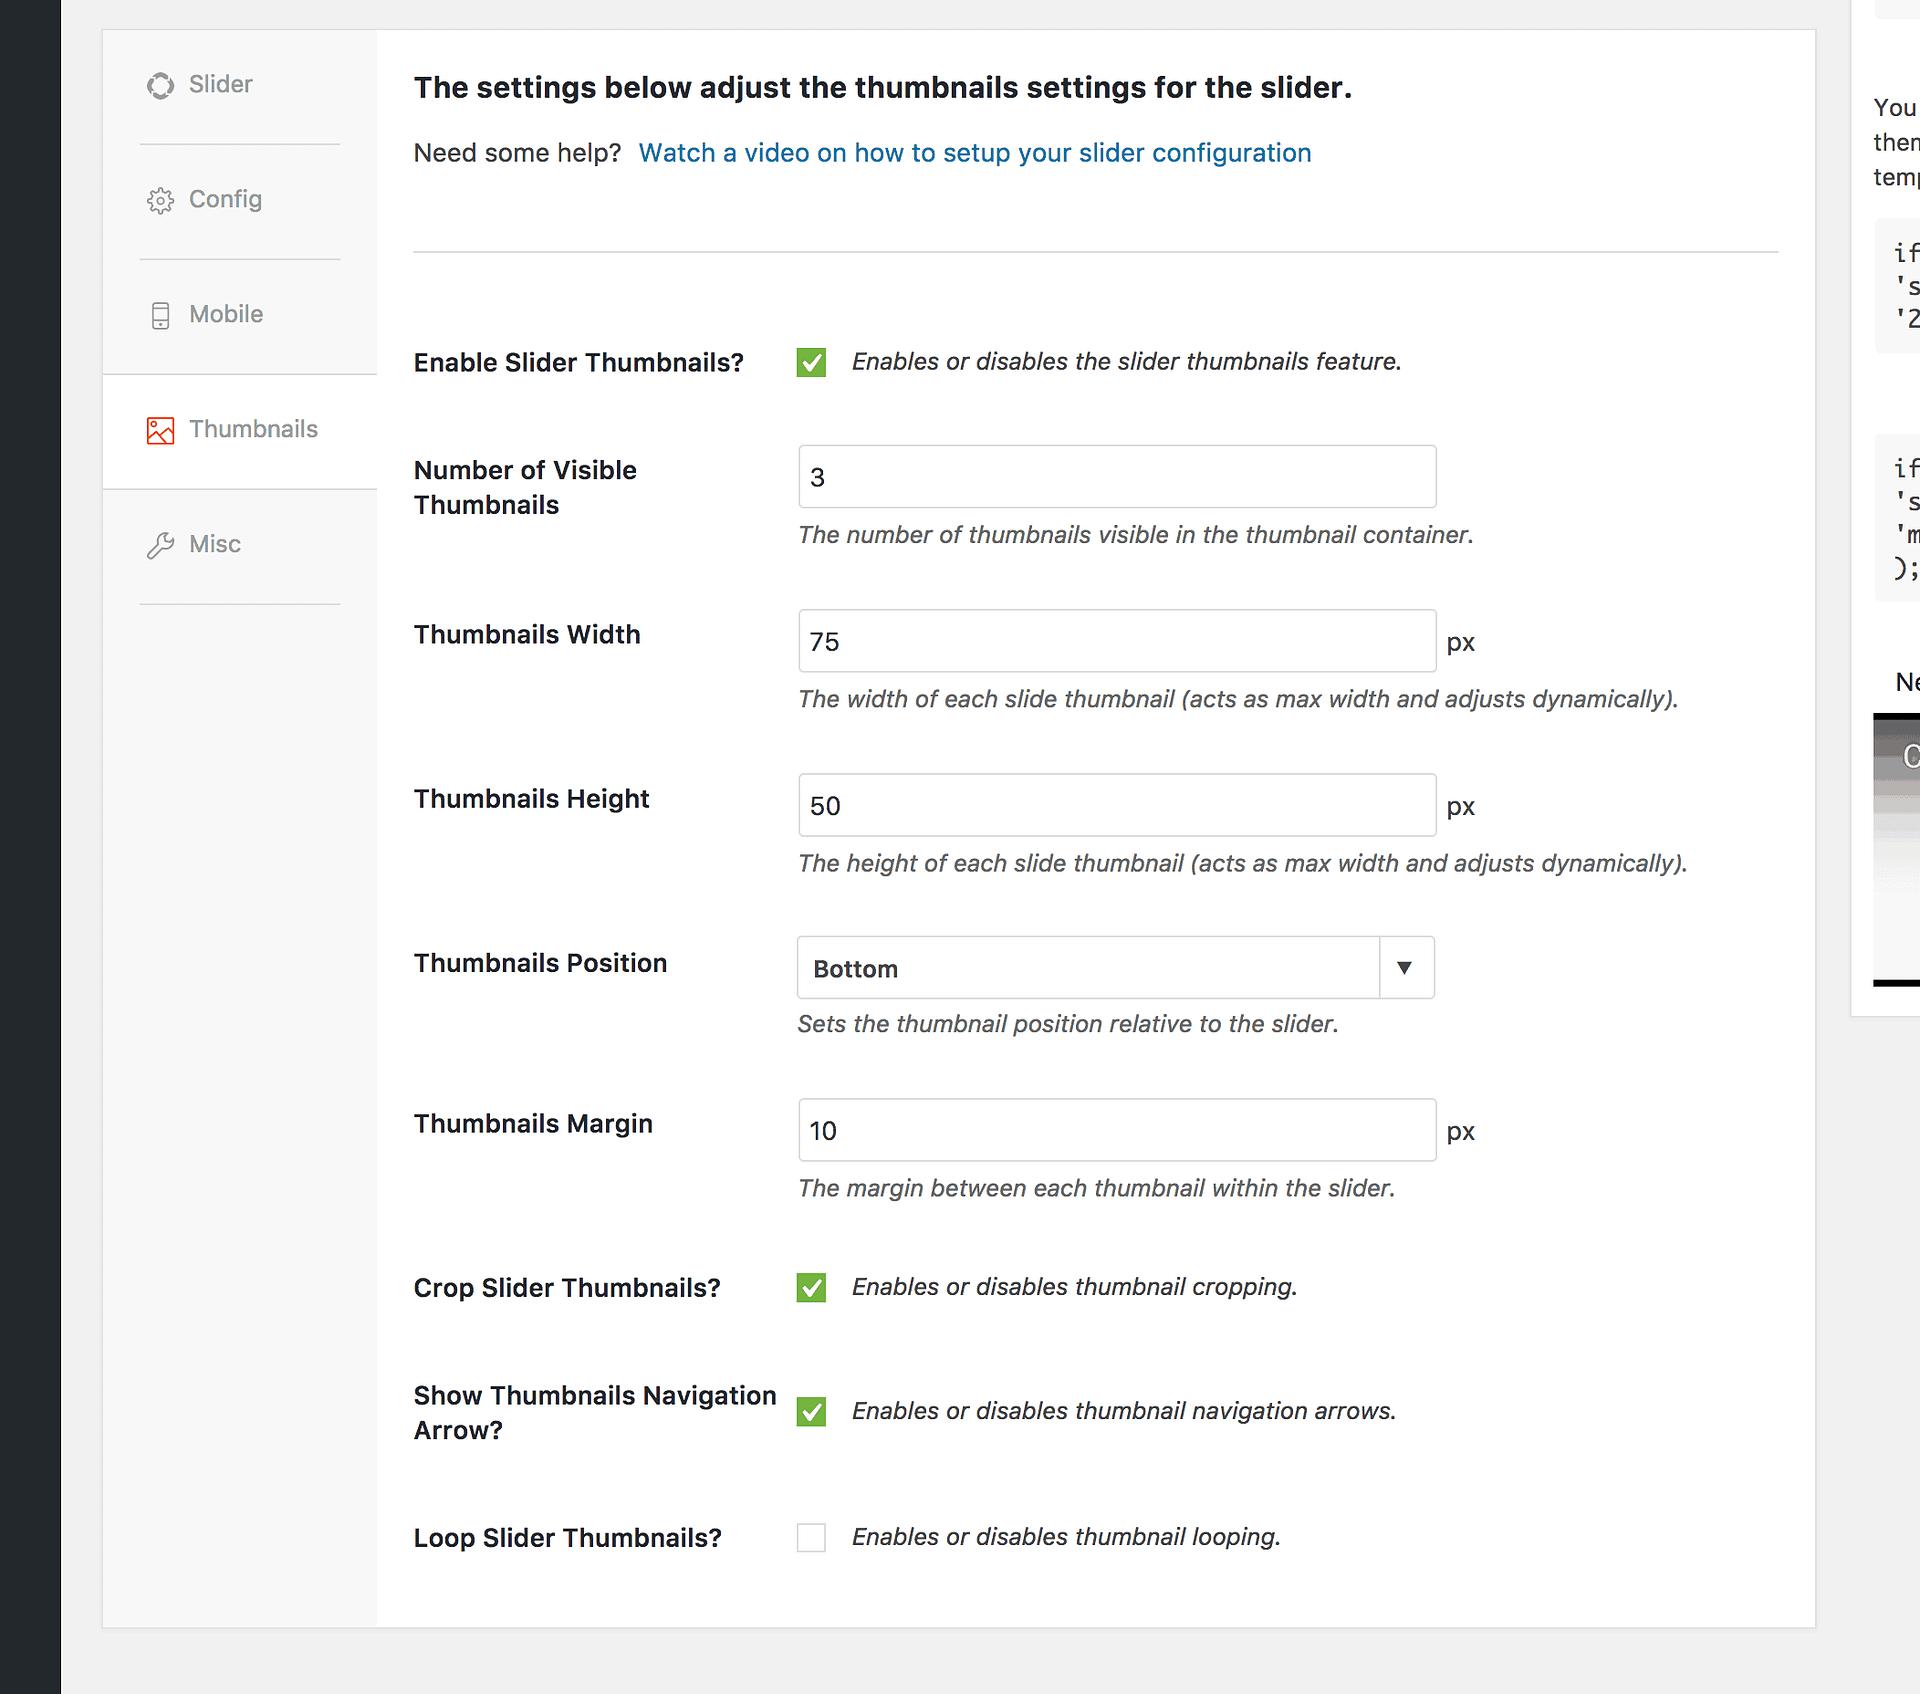Enable Loop Slider Thumbnails checkbox
This screenshot has height=1694, width=1920.
coord(811,1537)
